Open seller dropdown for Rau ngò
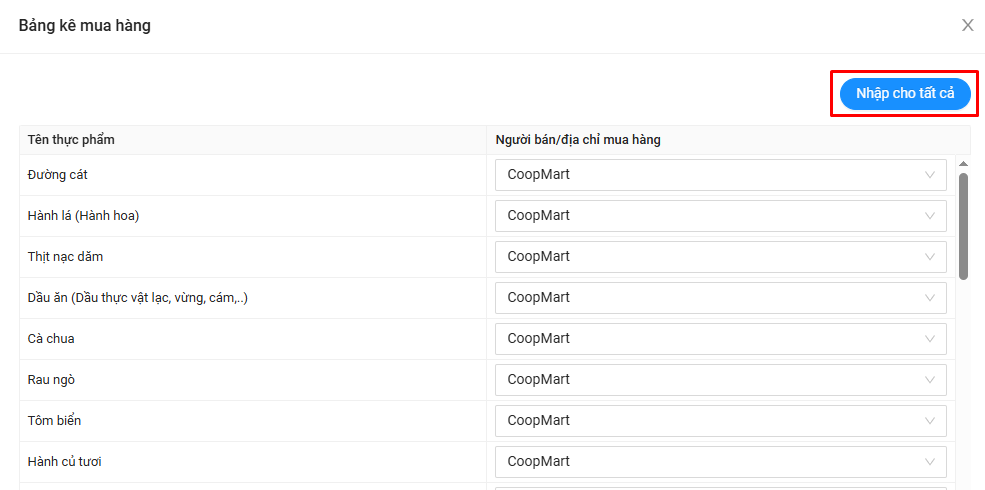 [x=720, y=380]
